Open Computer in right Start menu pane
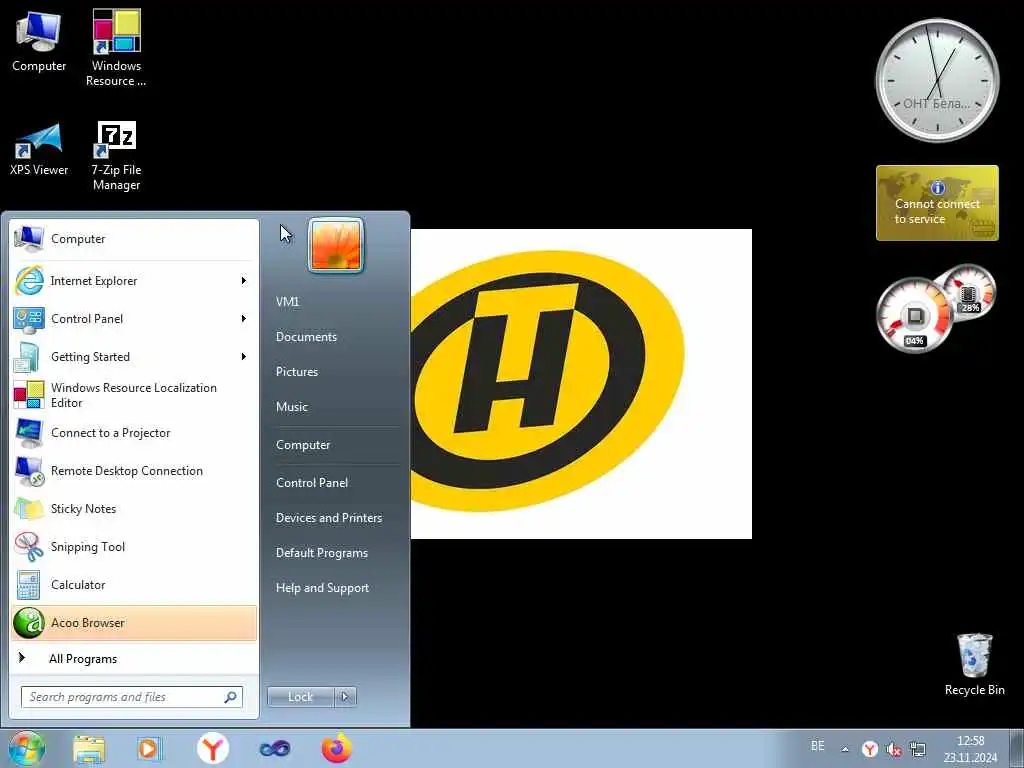The height and width of the screenshot is (768, 1024). click(303, 445)
